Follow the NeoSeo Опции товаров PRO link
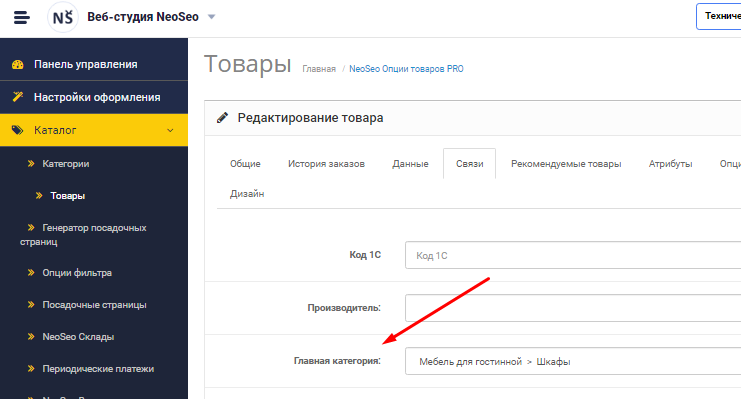 coord(406,69)
